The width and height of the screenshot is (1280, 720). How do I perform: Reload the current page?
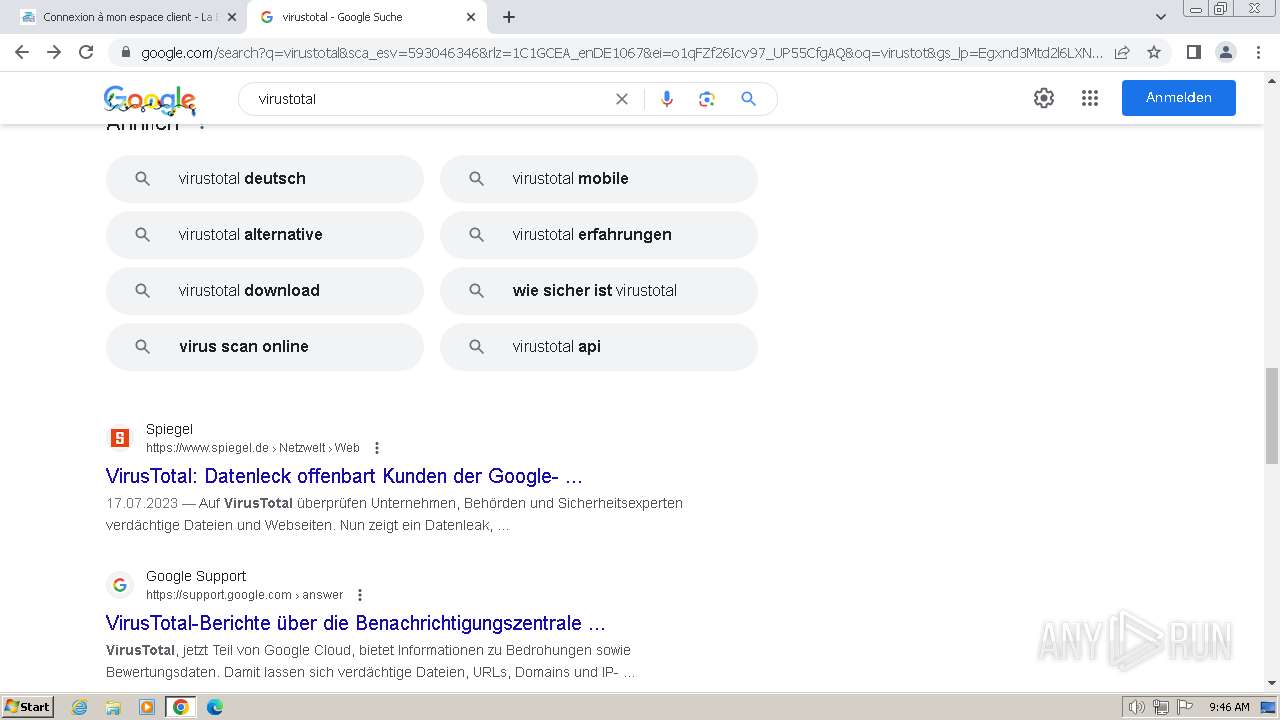[86, 52]
